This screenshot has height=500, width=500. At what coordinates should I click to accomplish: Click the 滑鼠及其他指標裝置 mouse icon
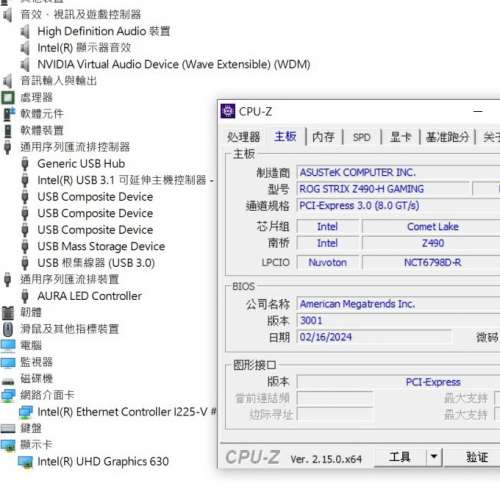click(8, 329)
